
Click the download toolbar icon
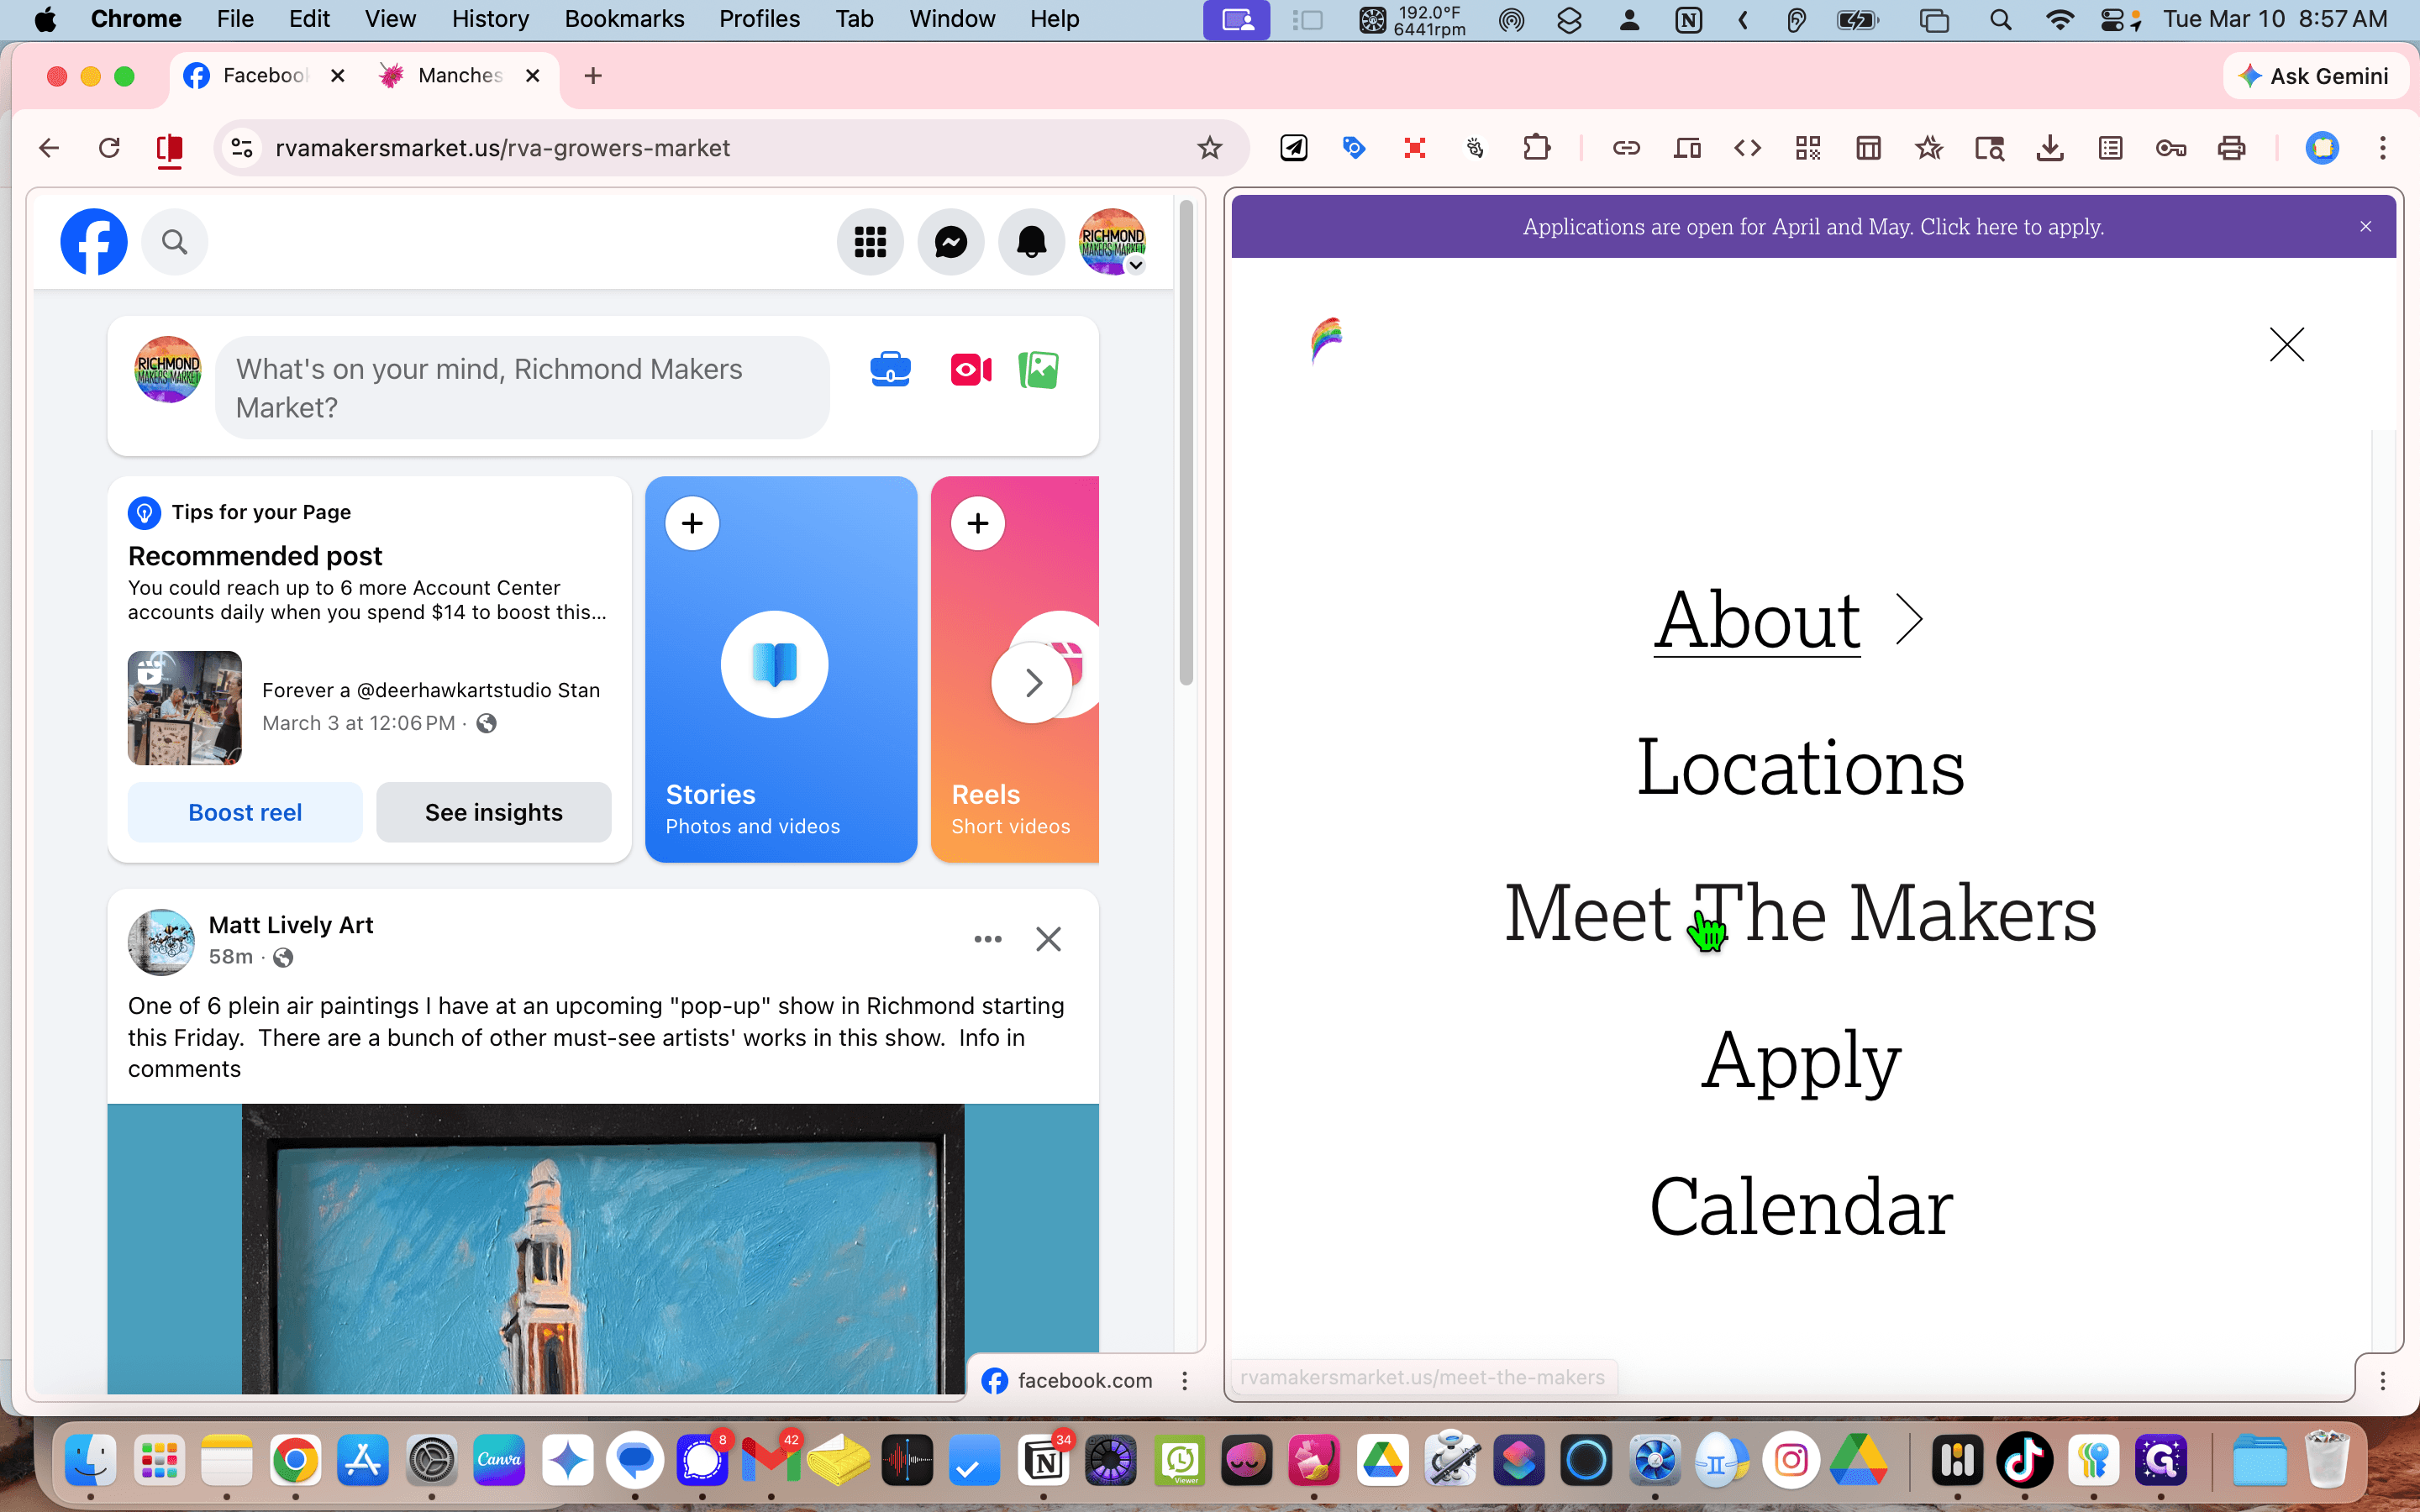2050,148
